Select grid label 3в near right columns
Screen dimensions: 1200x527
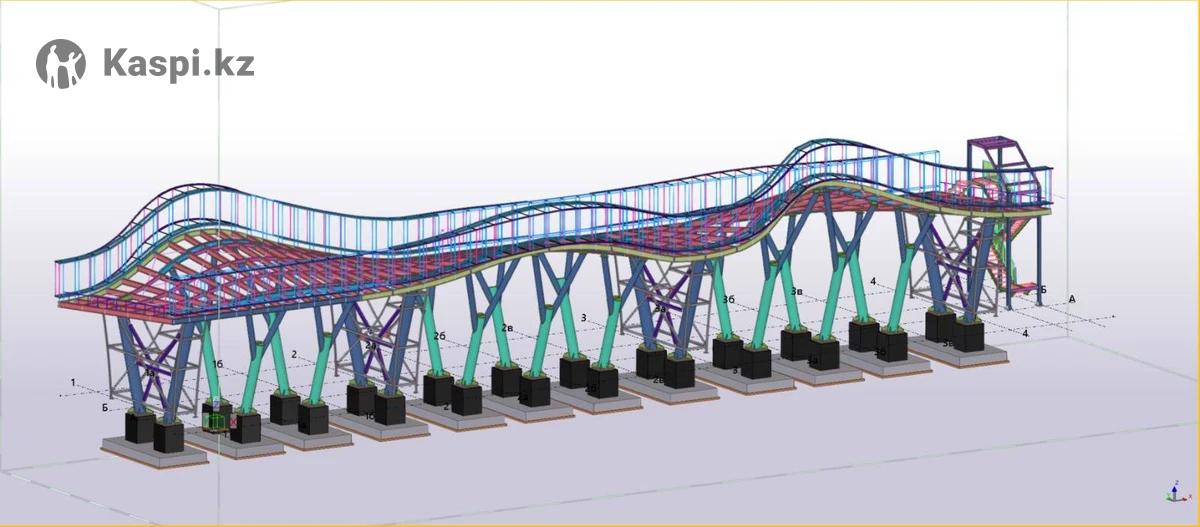(x=798, y=291)
